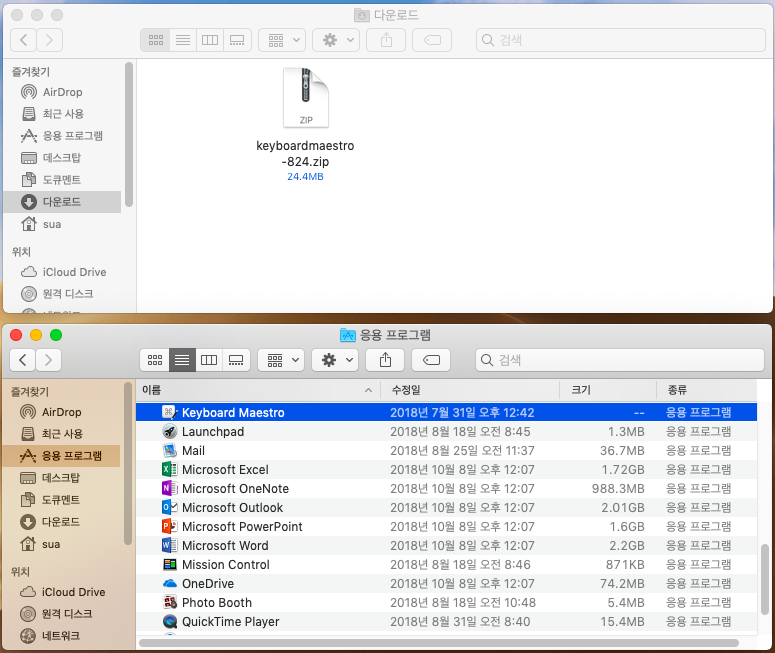Click the tag button in the 응용 프로그램 window
This screenshot has height=653, width=775.
431,360
